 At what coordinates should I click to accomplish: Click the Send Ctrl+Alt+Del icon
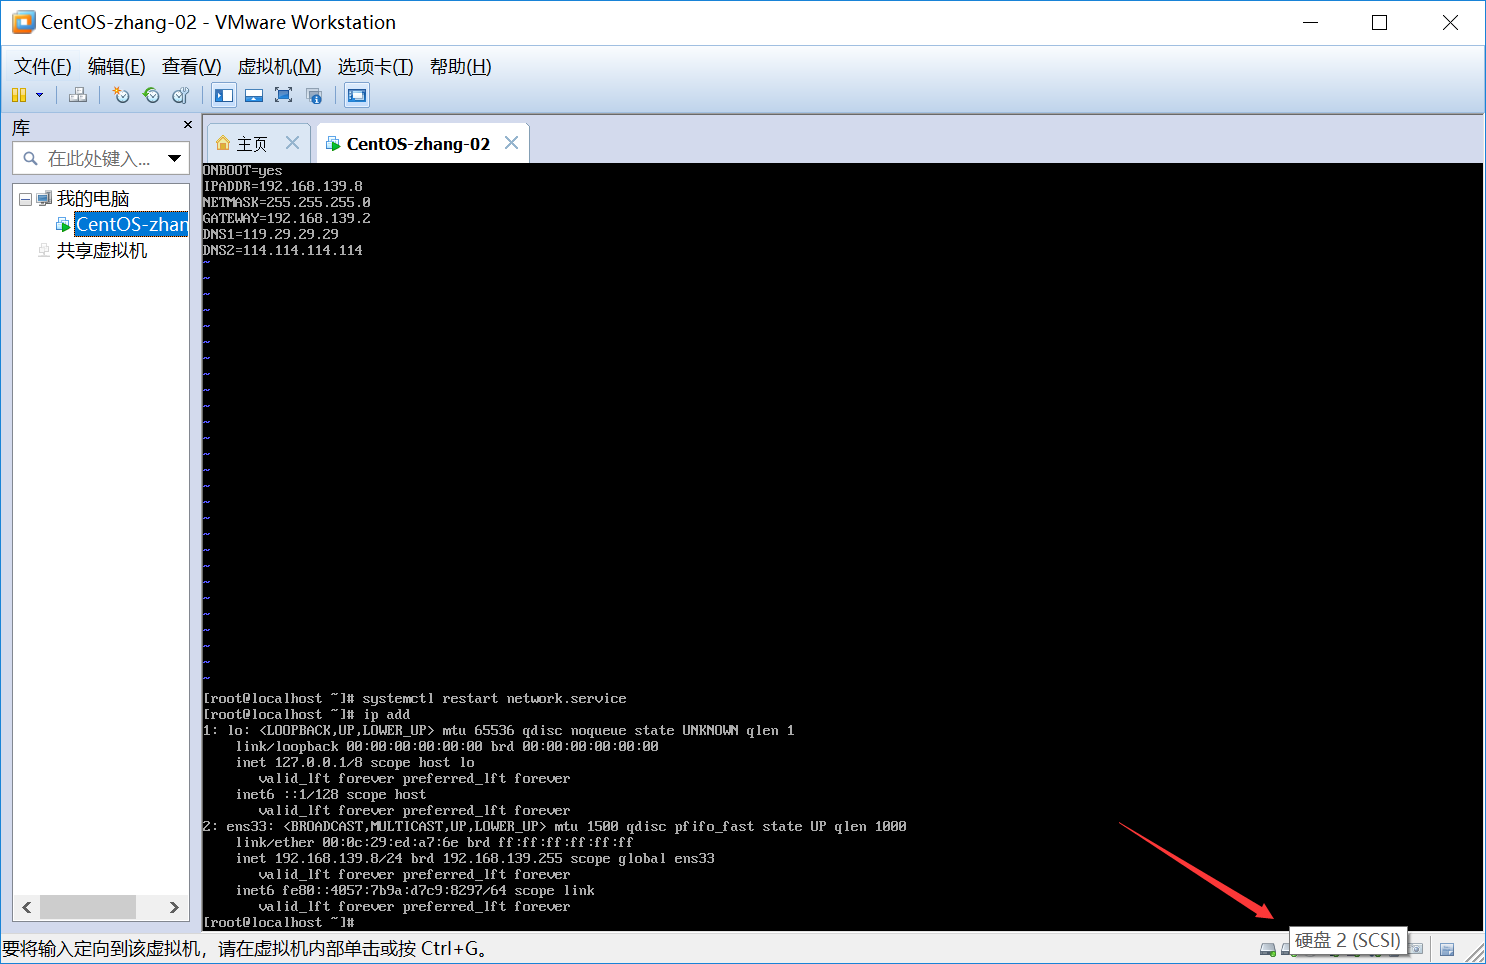tap(78, 95)
